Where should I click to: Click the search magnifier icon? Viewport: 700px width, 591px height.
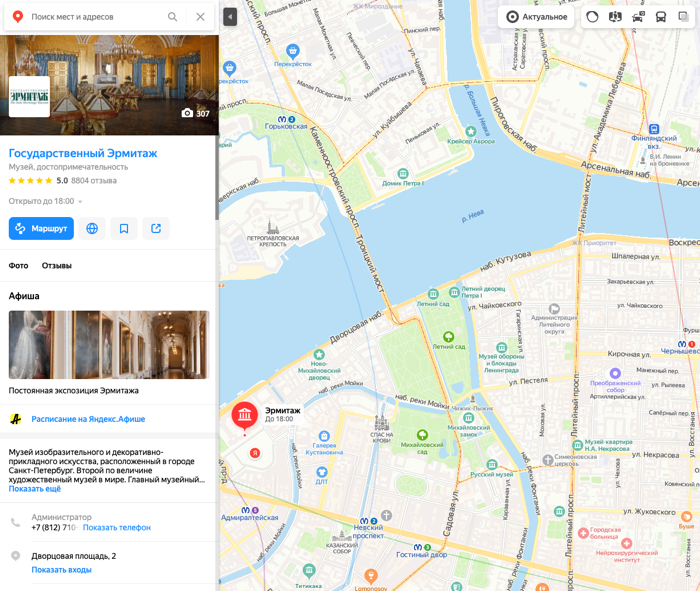(x=172, y=17)
